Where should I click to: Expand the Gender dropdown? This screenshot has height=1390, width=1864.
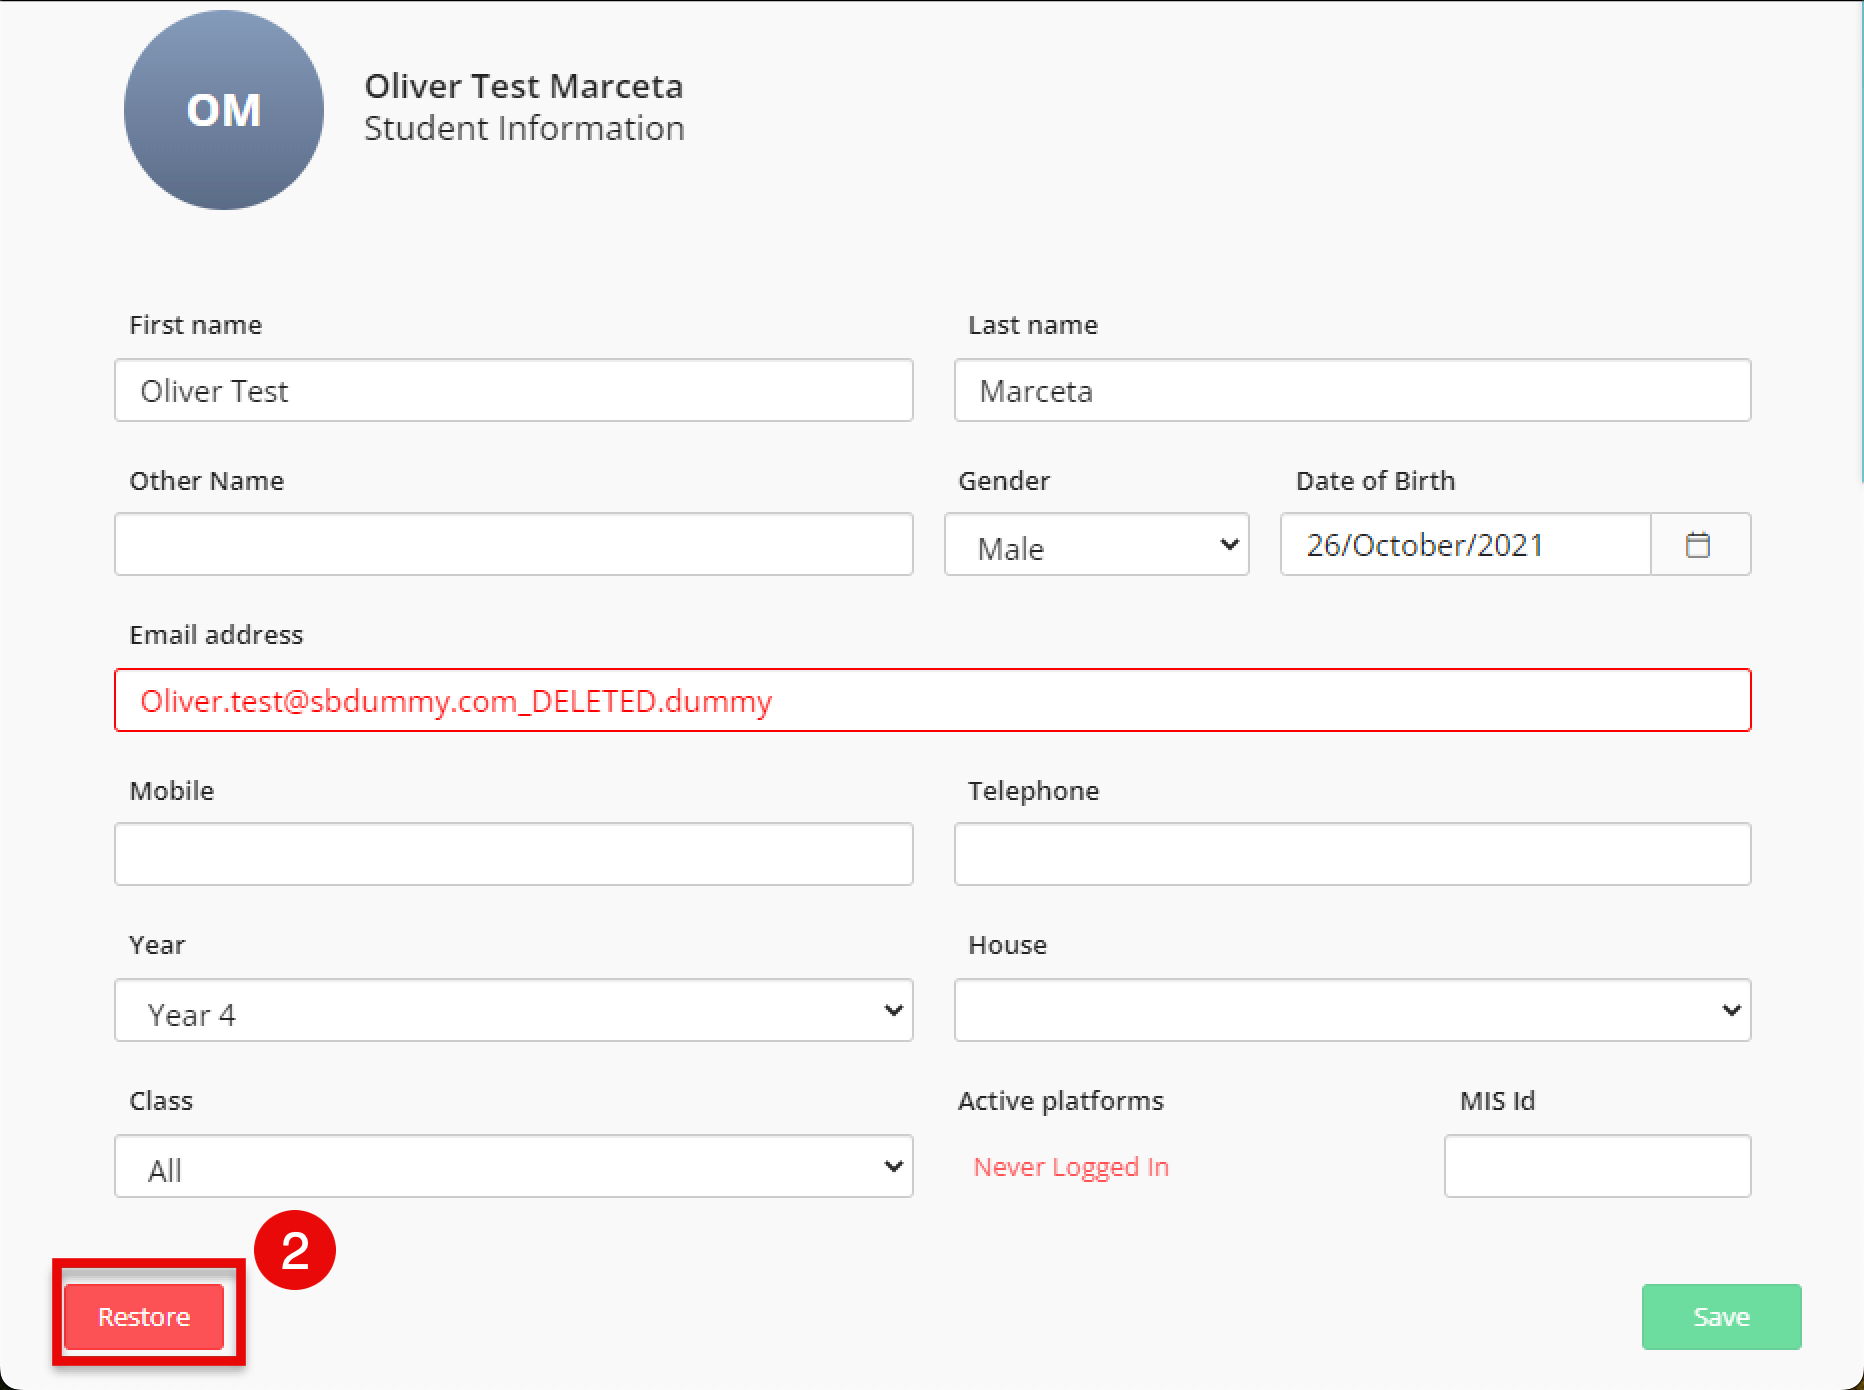pos(1096,545)
